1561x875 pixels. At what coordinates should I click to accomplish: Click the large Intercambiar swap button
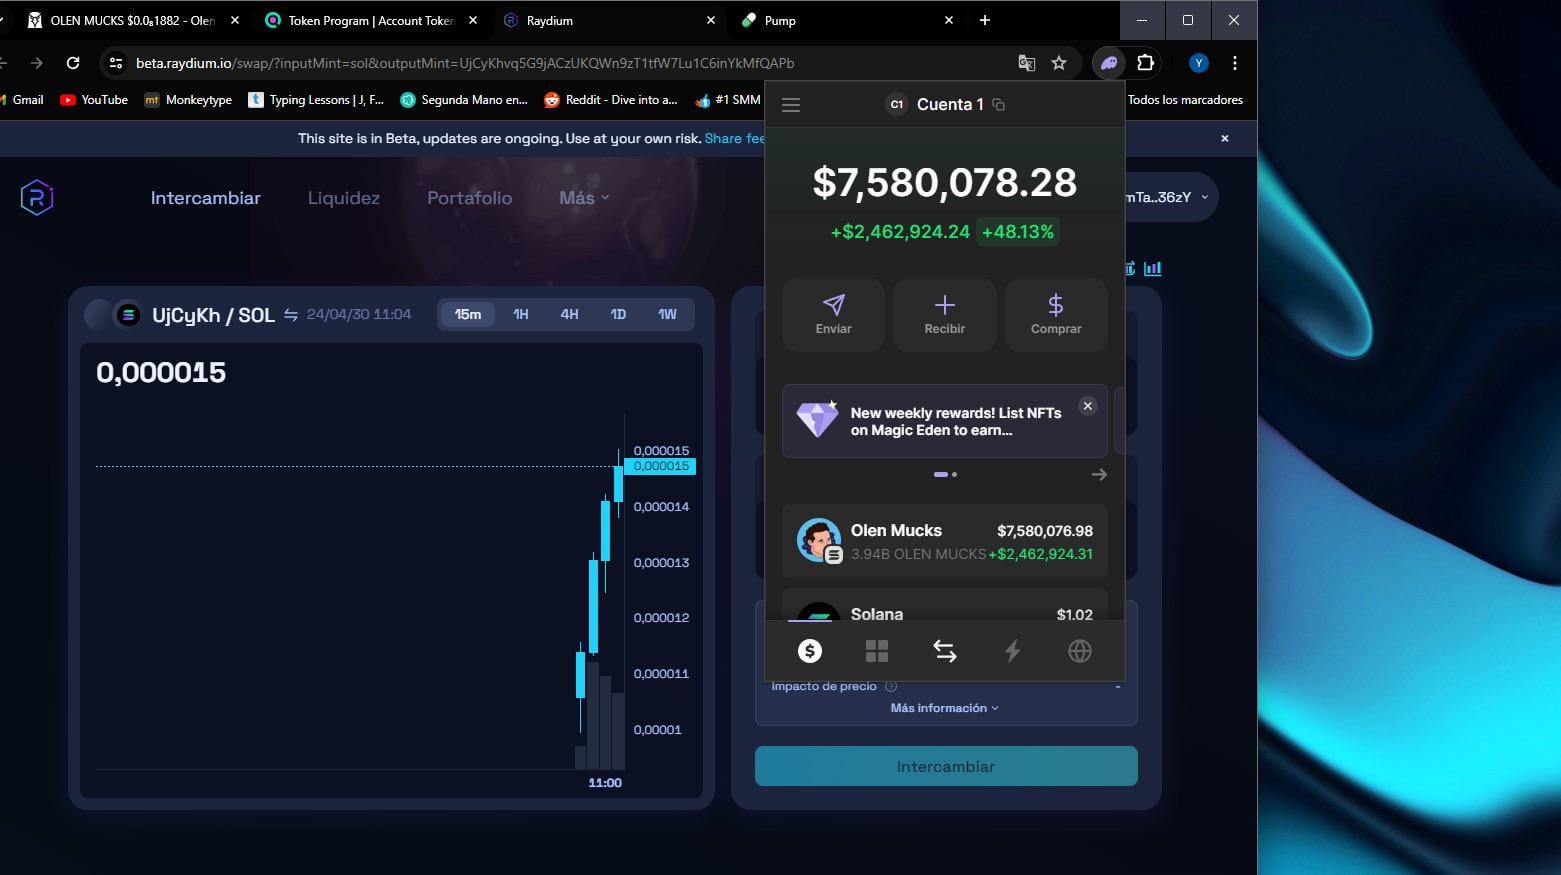pos(946,766)
